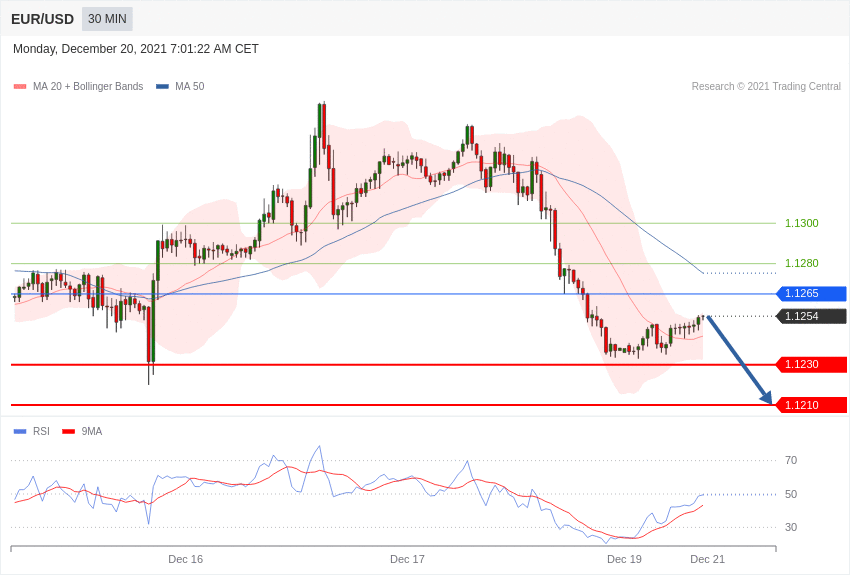This screenshot has height=576, width=850.
Task: Click the RSI 30 level label
Action: click(x=791, y=527)
